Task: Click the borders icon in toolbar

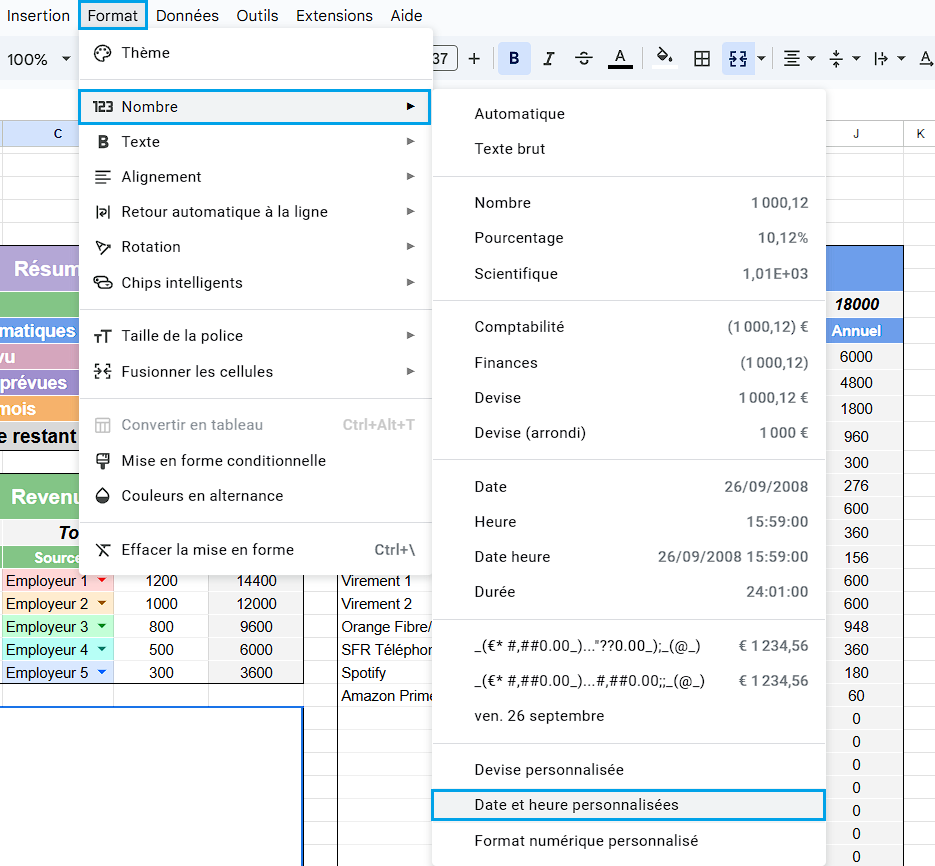Action: (x=702, y=59)
